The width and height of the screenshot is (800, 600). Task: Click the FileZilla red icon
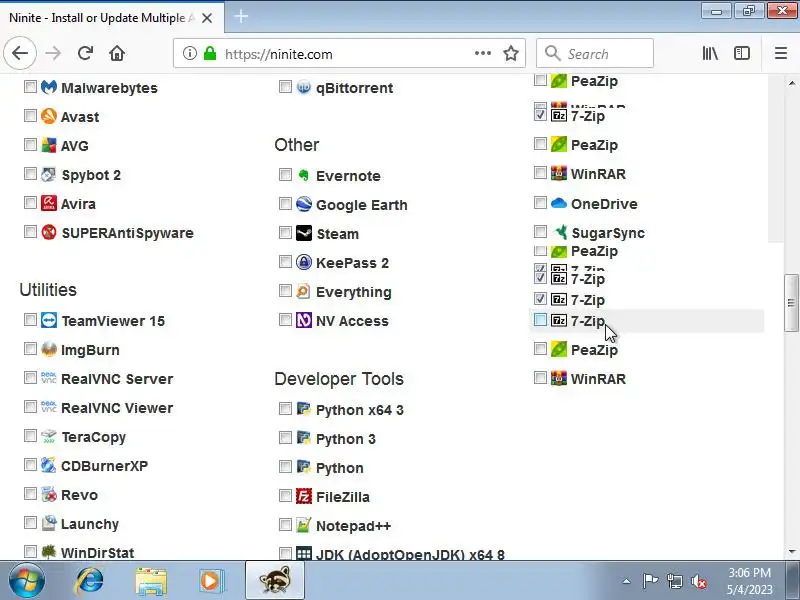click(x=304, y=496)
